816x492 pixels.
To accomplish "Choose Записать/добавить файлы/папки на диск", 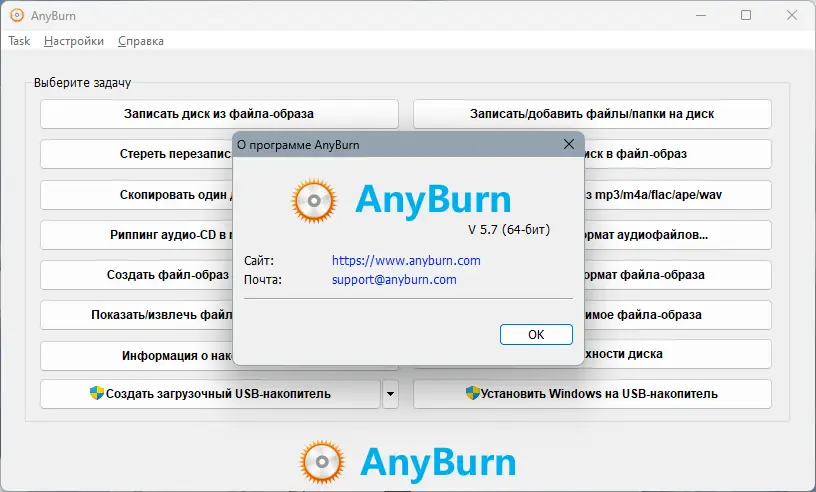I will tap(592, 114).
